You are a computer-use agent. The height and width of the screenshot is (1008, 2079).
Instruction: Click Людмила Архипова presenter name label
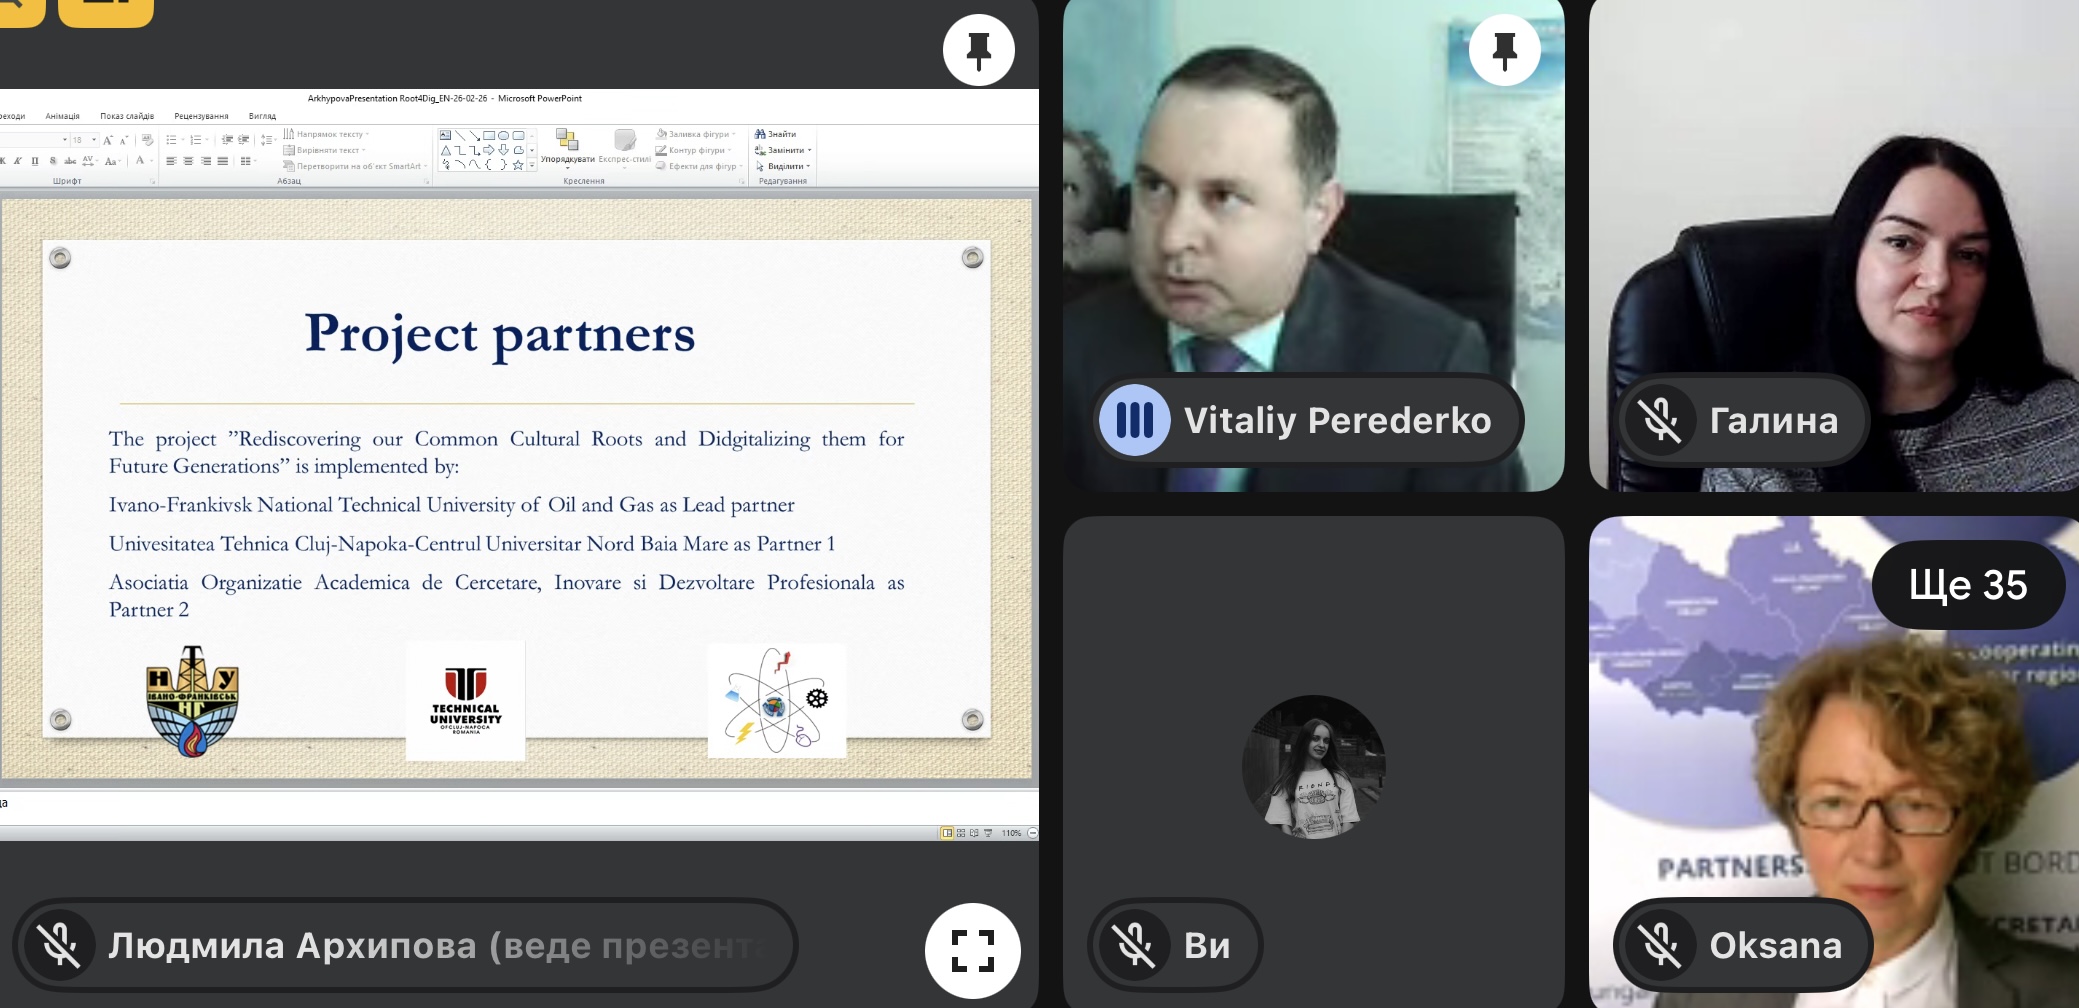(292, 945)
